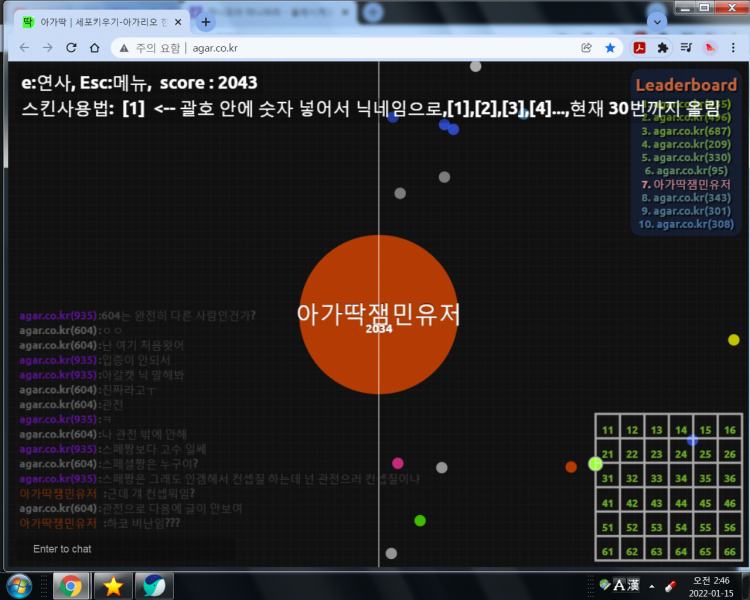Open the taskbar clock showing 오전 2:46
This screenshot has width=750, height=600.
(x=711, y=587)
